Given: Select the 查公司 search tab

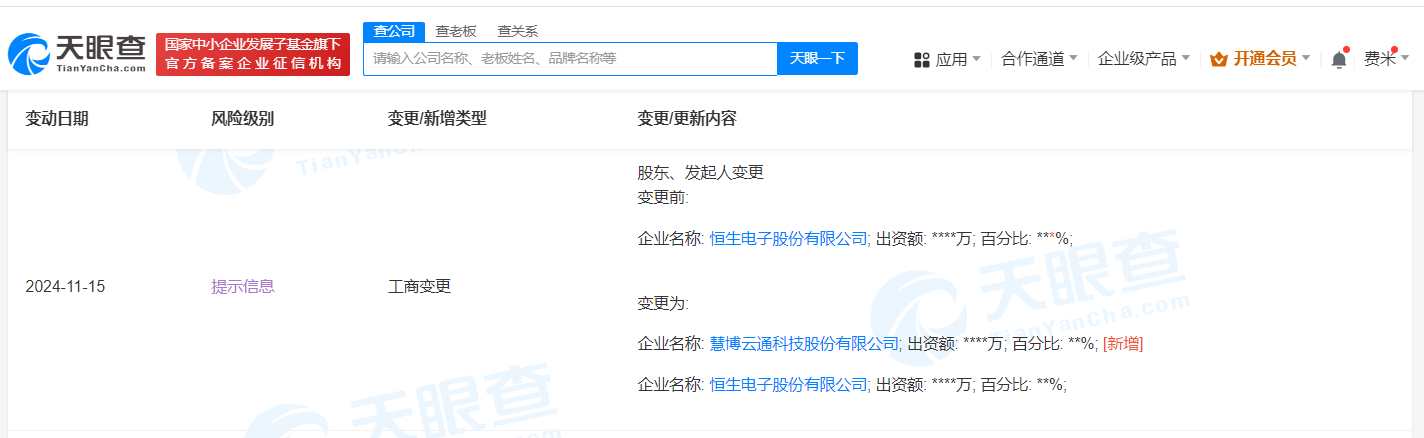Looking at the screenshot, I should click(x=394, y=31).
